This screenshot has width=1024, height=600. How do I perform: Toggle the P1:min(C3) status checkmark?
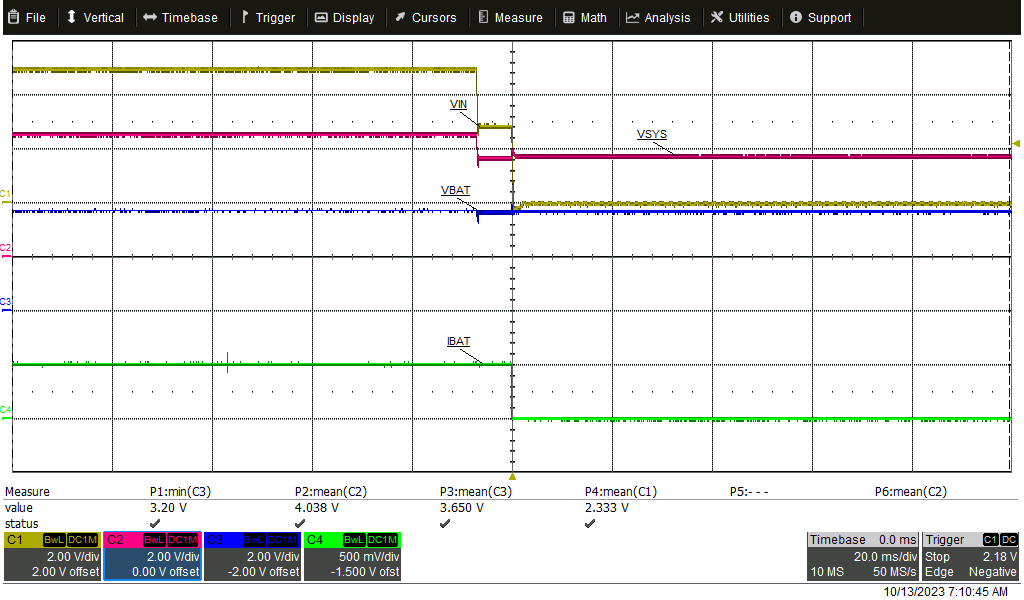coord(152,523)
